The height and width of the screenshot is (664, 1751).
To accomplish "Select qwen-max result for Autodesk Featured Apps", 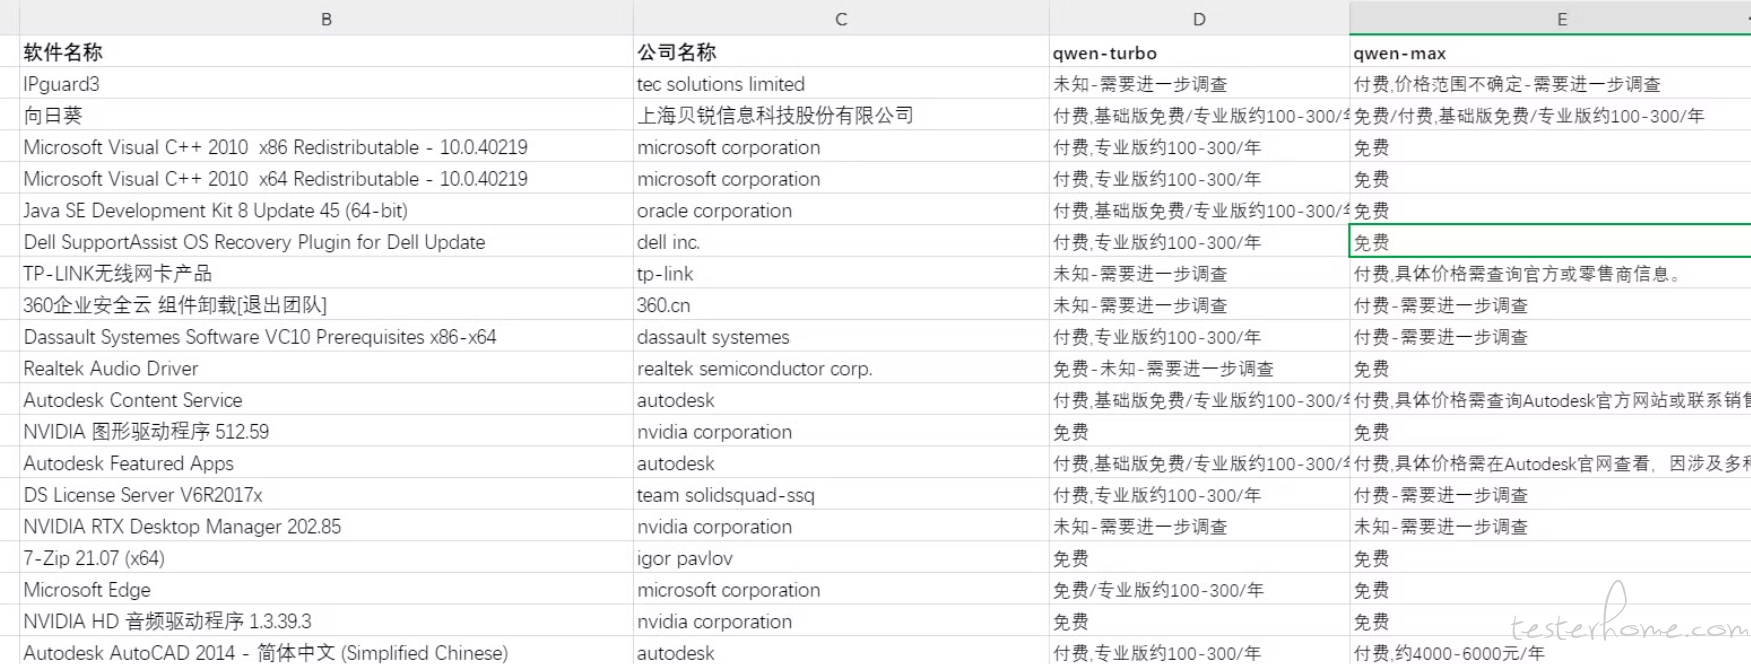I will coord(1550,463).
